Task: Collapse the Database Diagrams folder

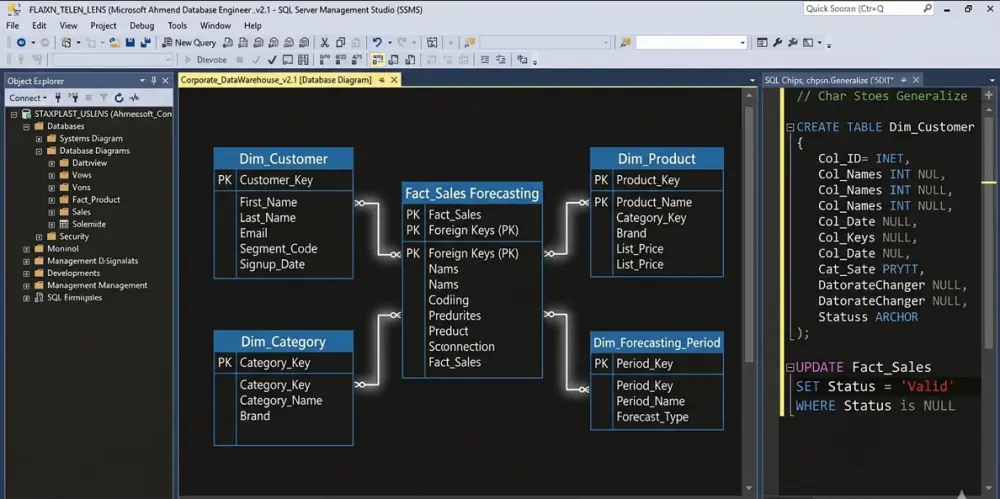Action: click(39, 151)
